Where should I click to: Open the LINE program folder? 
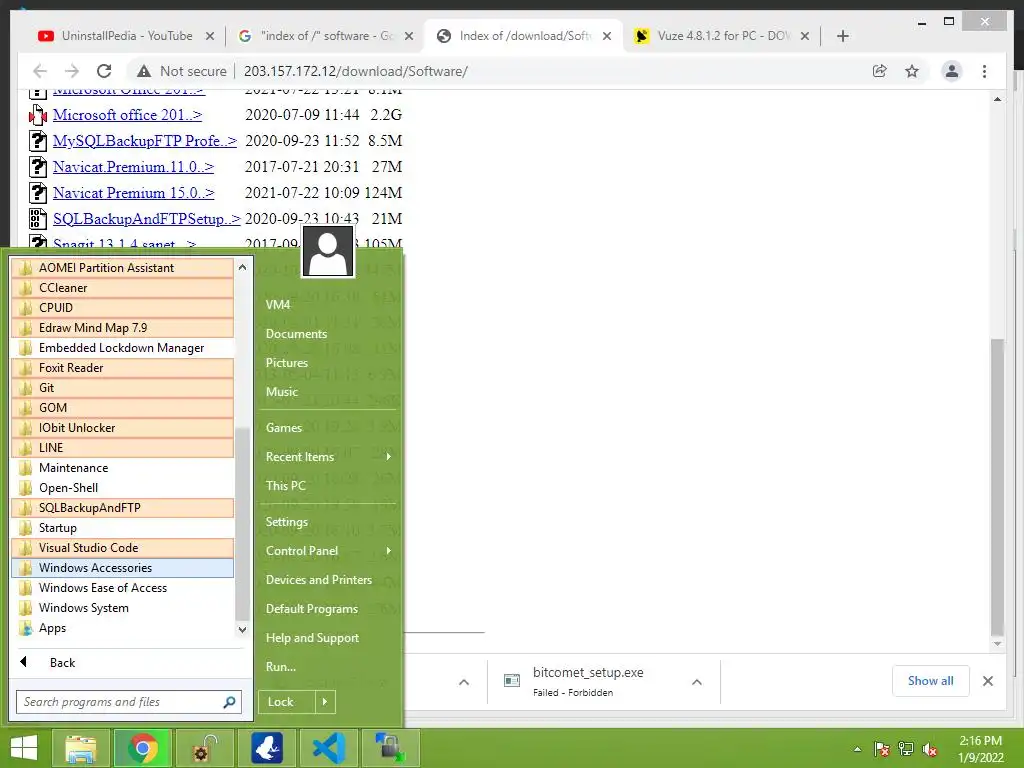coord(123,448)
